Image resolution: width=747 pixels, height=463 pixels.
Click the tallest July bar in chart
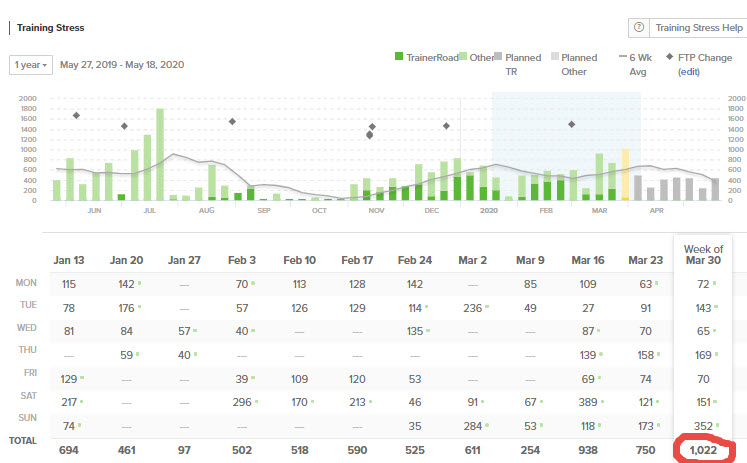(x=160, y=154)
